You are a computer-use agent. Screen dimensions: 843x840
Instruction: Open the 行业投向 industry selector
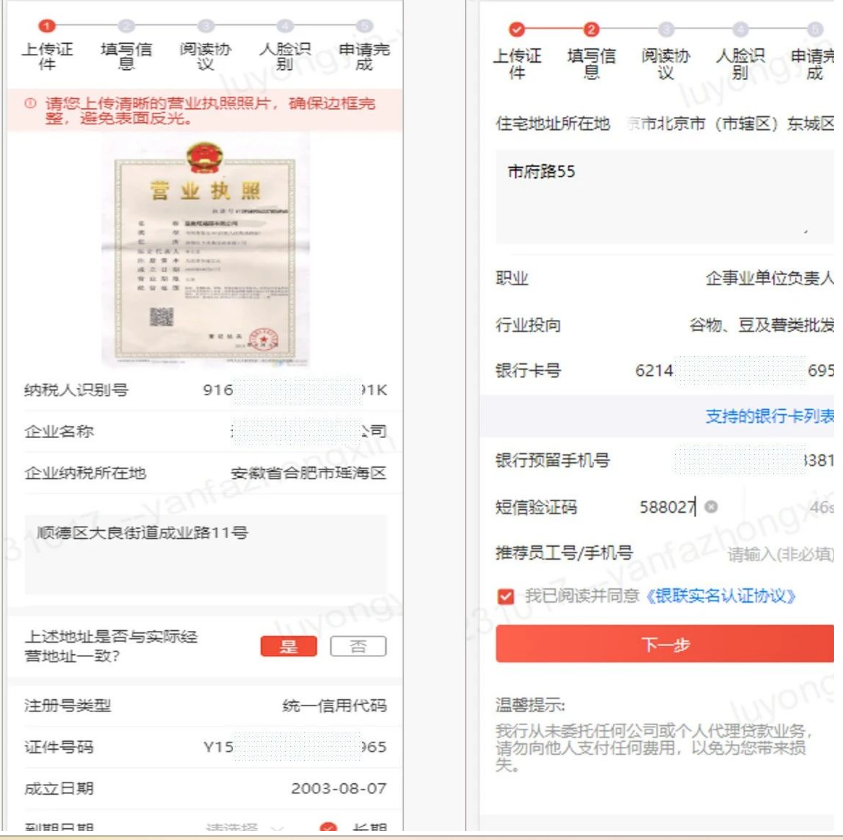[x=664, y=325]
